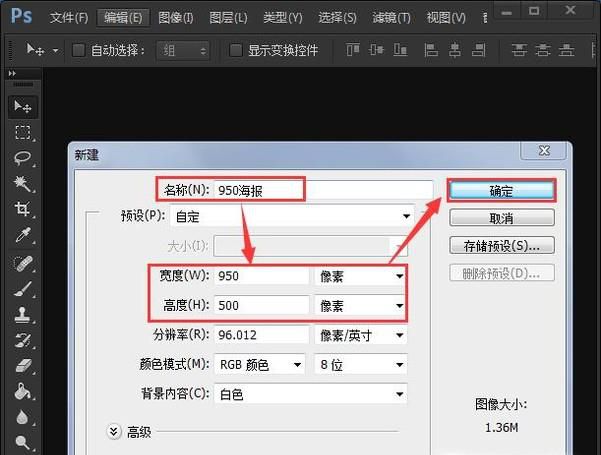Expand the 高级 advanced section
Screen dimensions: 601x455
[x=114, y=432]
